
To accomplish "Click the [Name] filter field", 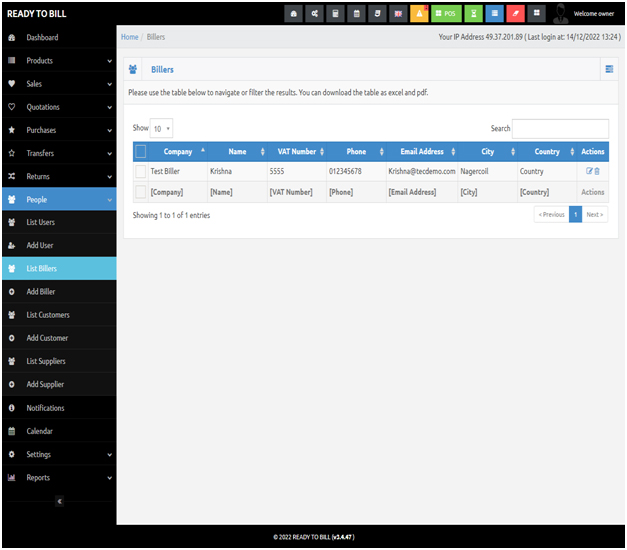I will point(238,192).
